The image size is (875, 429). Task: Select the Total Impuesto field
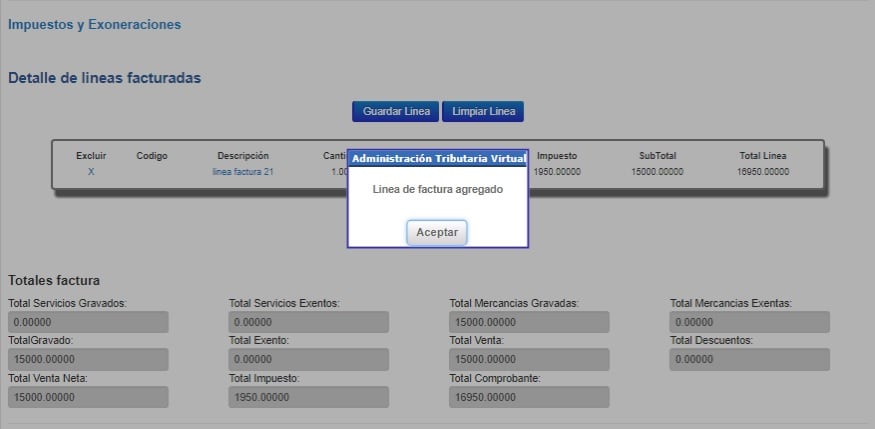(308, 397)
